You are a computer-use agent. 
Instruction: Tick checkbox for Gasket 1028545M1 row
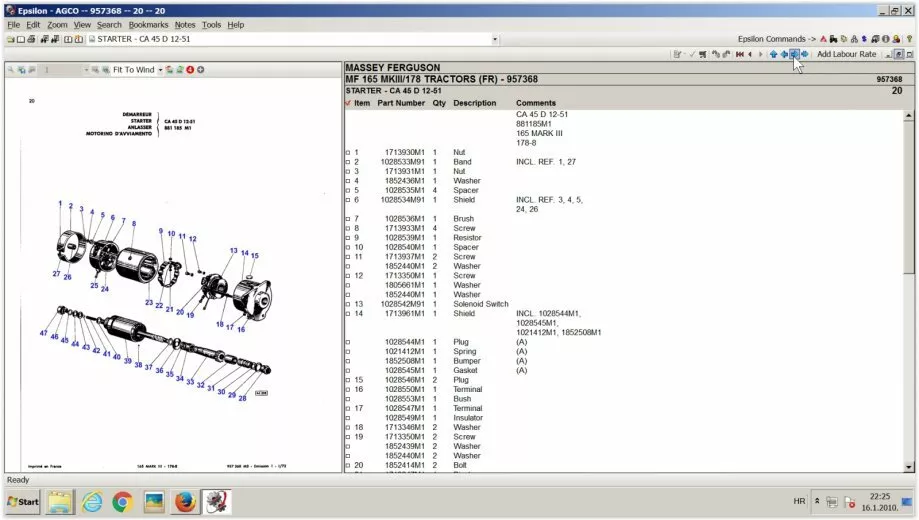(x=348, y=371)
